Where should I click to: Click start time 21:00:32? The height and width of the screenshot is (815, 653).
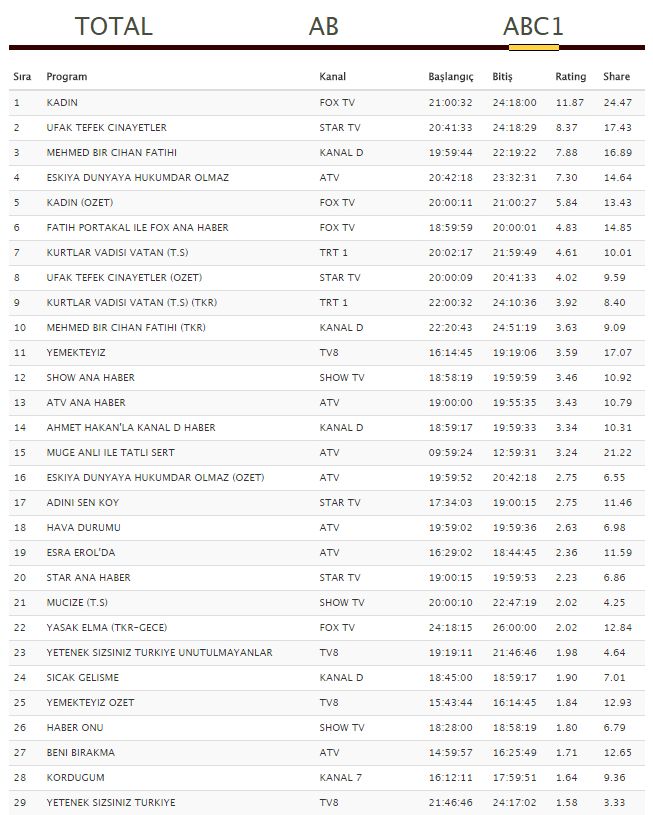click(451, 102)
